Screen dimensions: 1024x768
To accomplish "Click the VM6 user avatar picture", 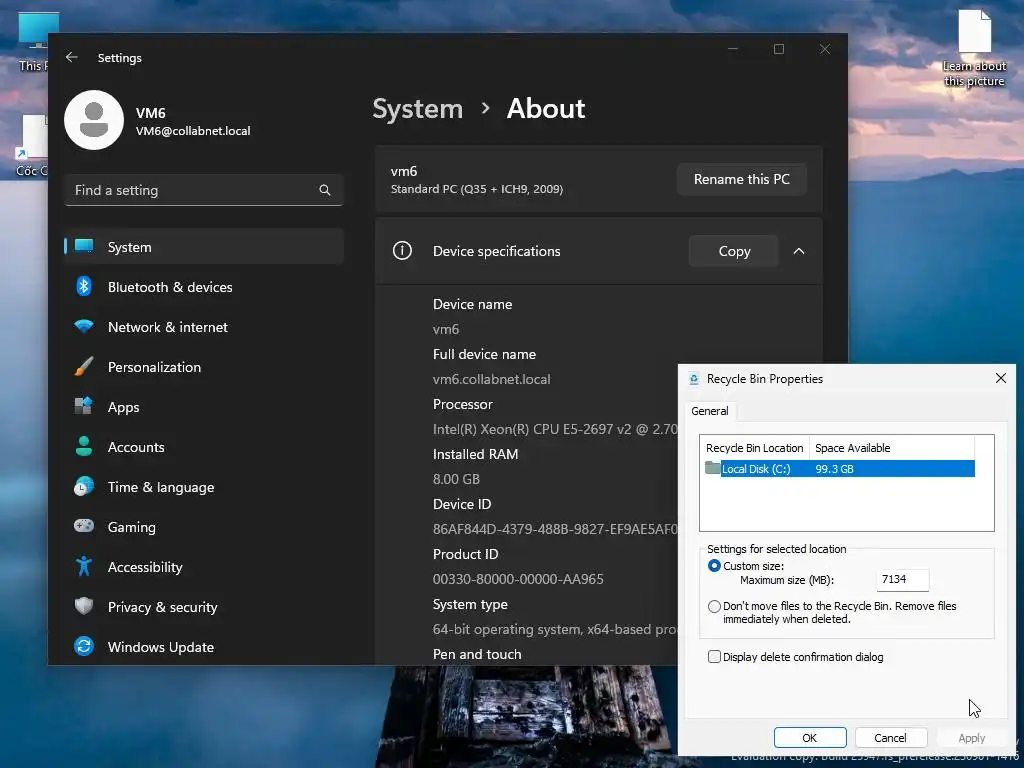I will tap(94, 120).
